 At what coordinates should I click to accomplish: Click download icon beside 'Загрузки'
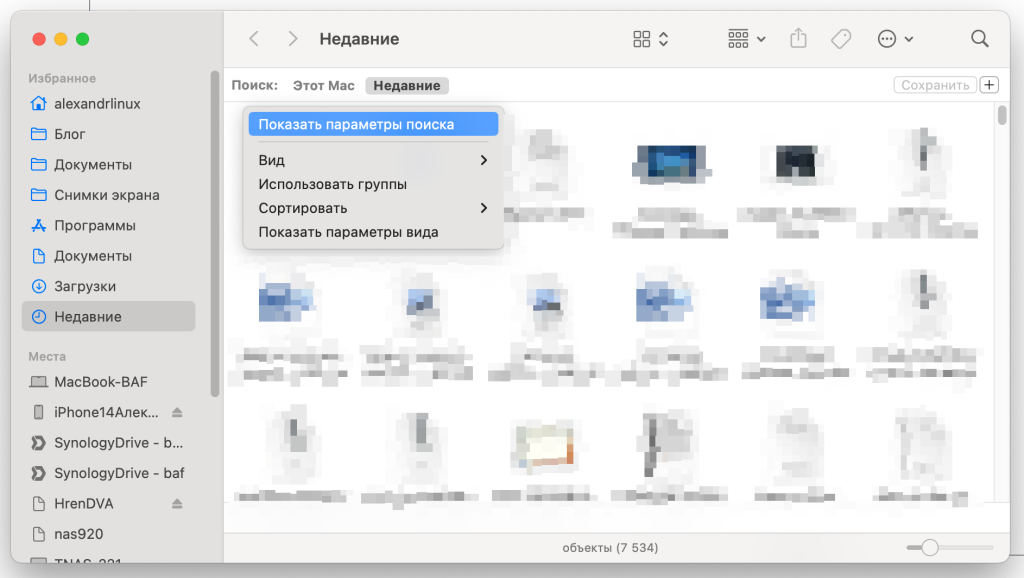coord(39,286)
